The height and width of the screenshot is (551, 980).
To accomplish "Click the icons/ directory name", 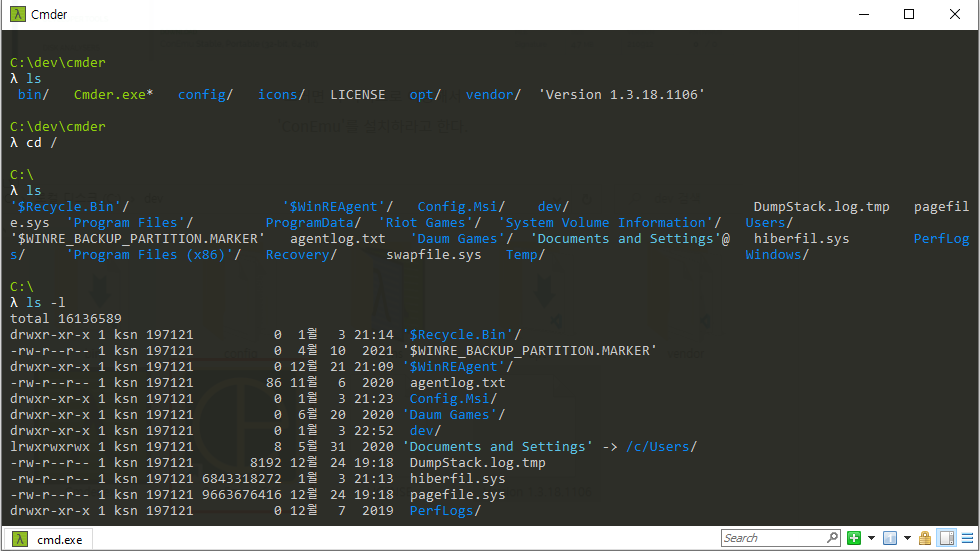I will [281, 94].
